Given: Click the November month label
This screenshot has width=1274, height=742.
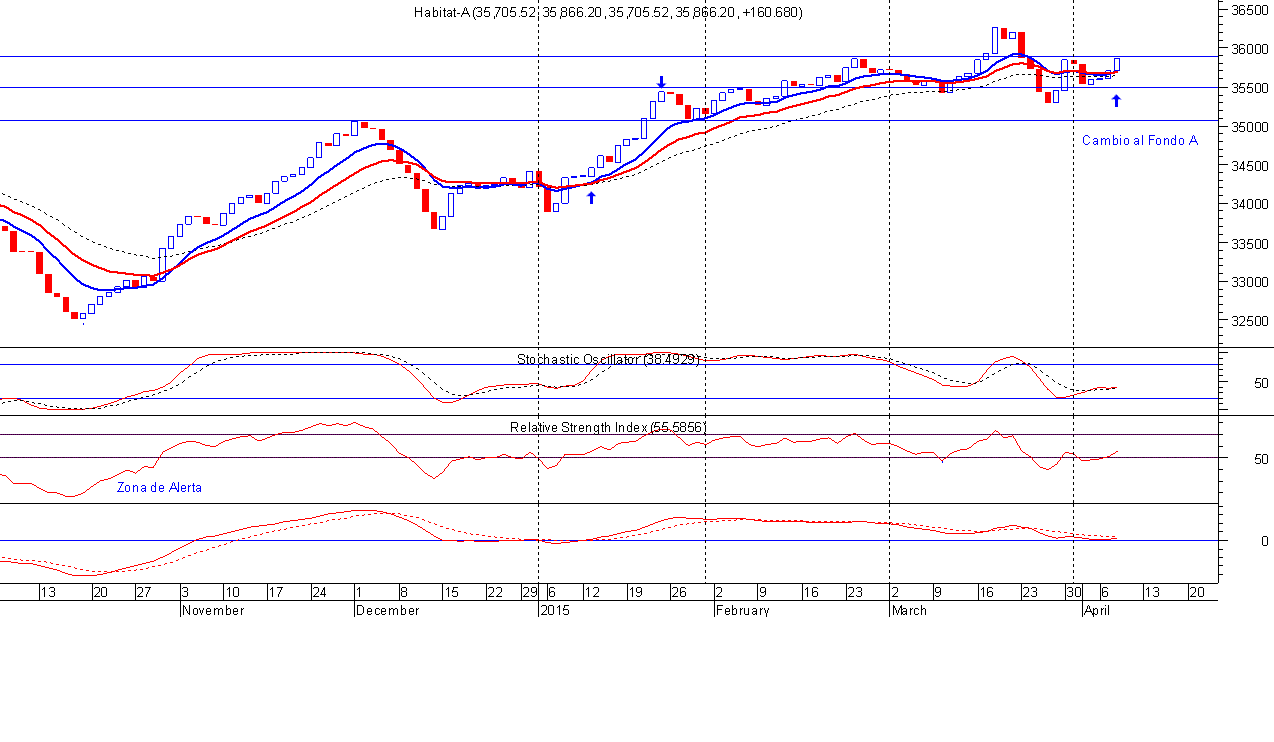Looking at the screenshot, I should [213, 610].
